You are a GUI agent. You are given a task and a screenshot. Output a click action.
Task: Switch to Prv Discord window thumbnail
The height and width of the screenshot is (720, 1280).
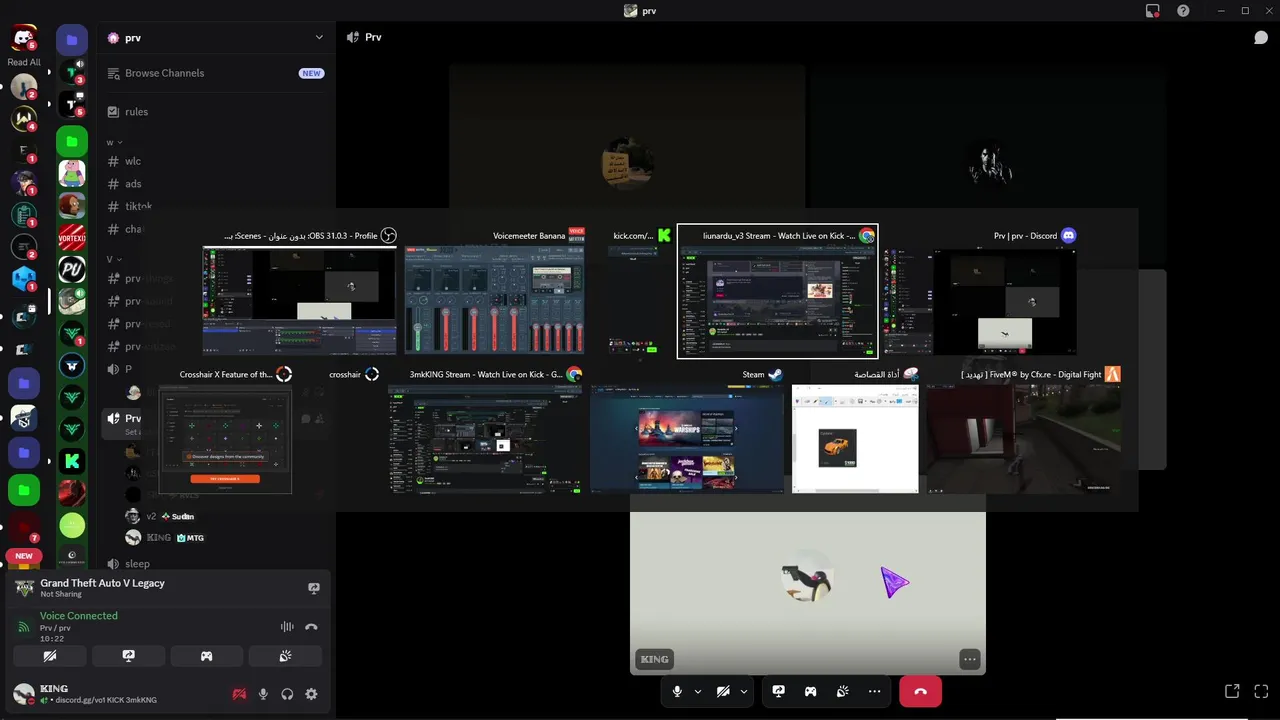[x=980, y=300]
